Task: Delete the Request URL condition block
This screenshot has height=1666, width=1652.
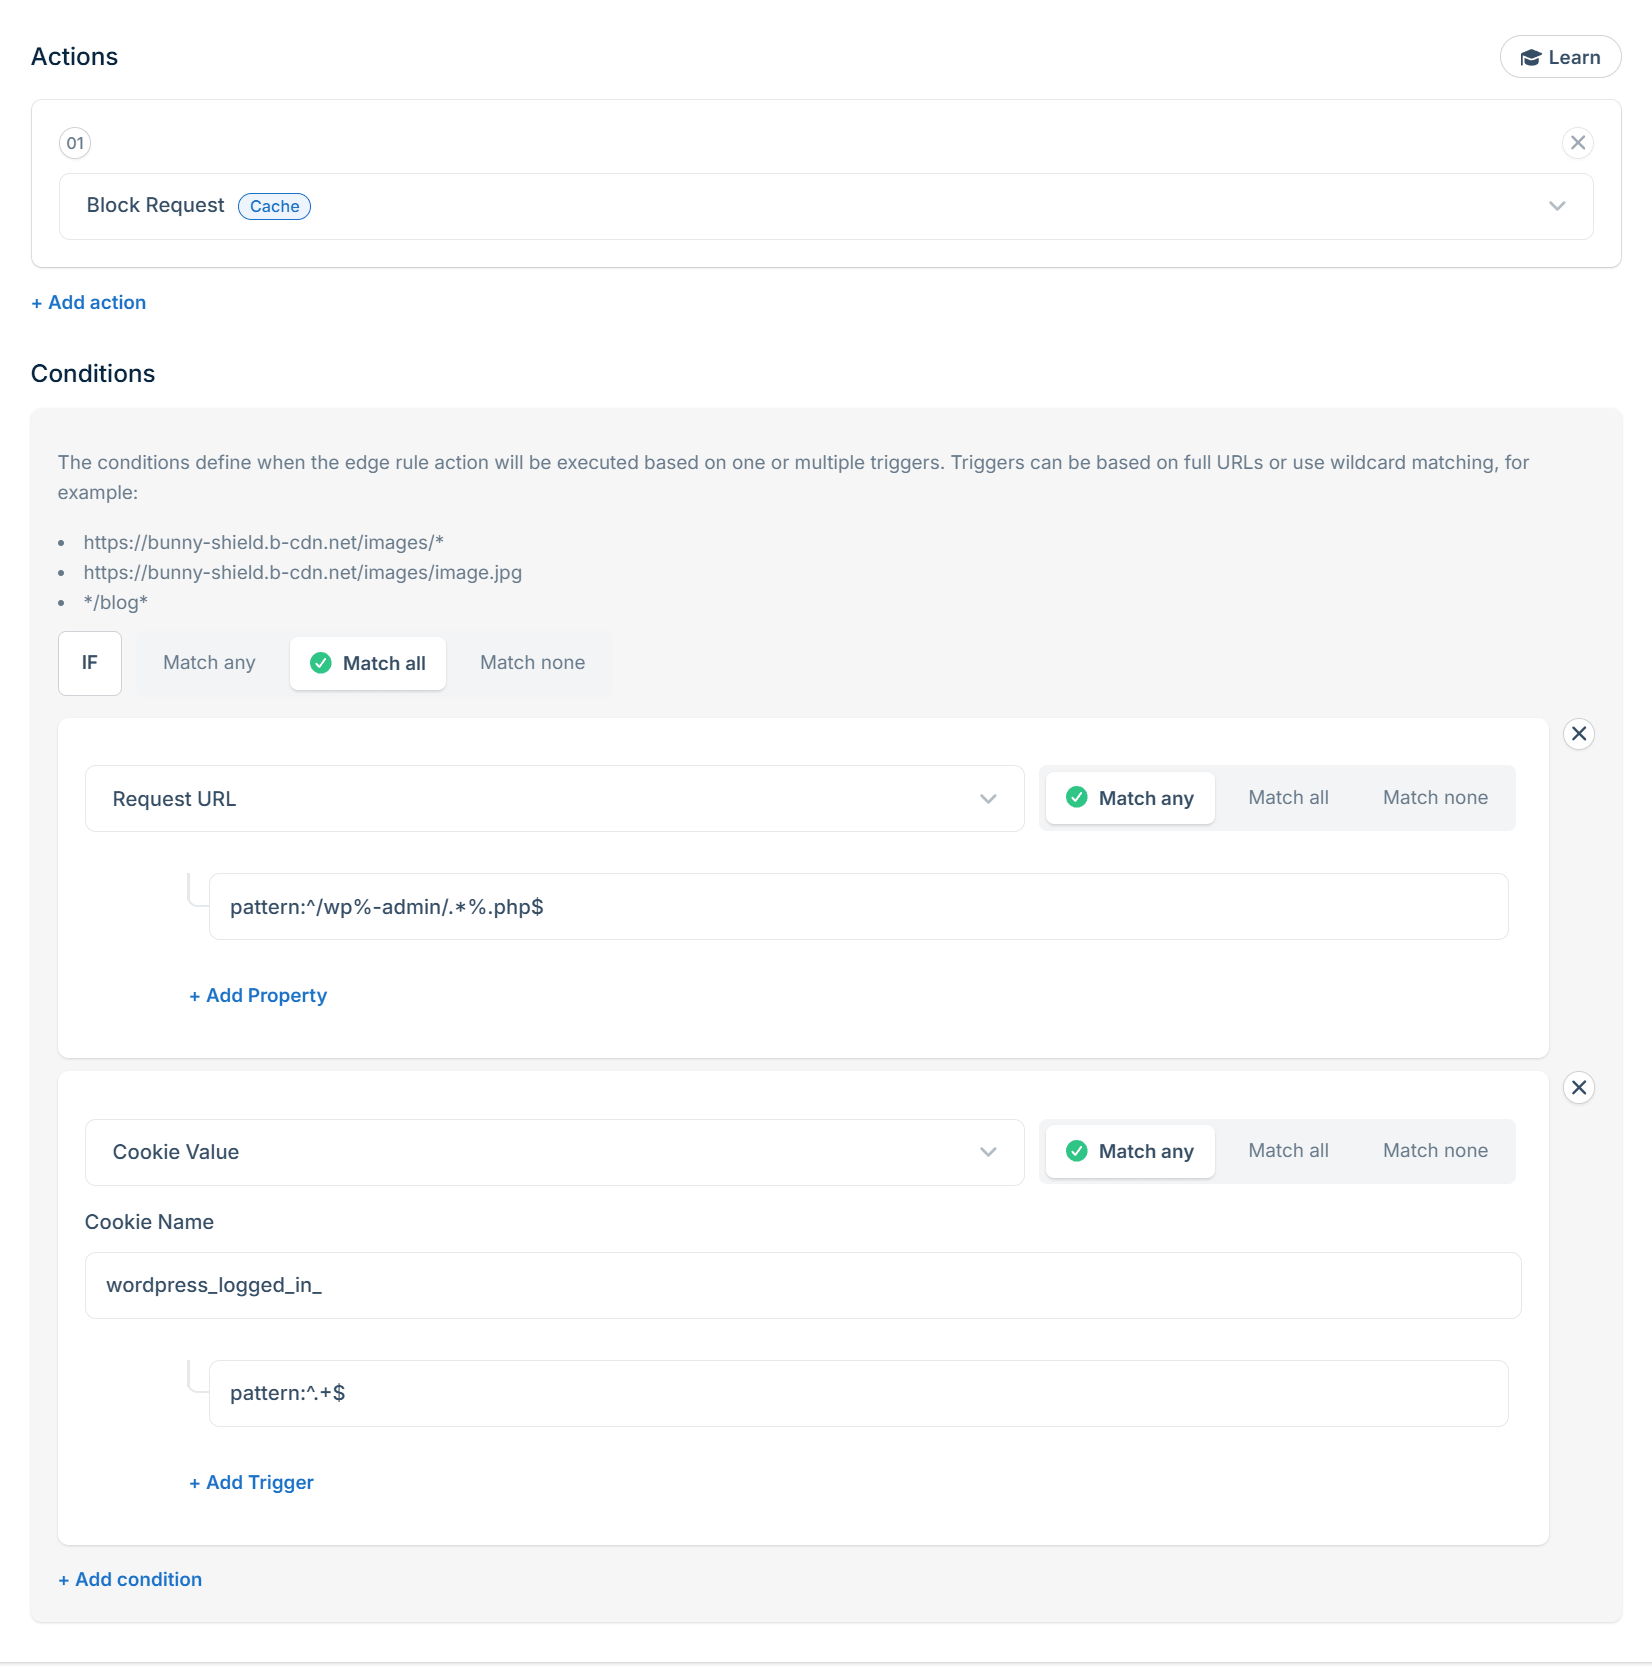Action: pos(1578,734)
